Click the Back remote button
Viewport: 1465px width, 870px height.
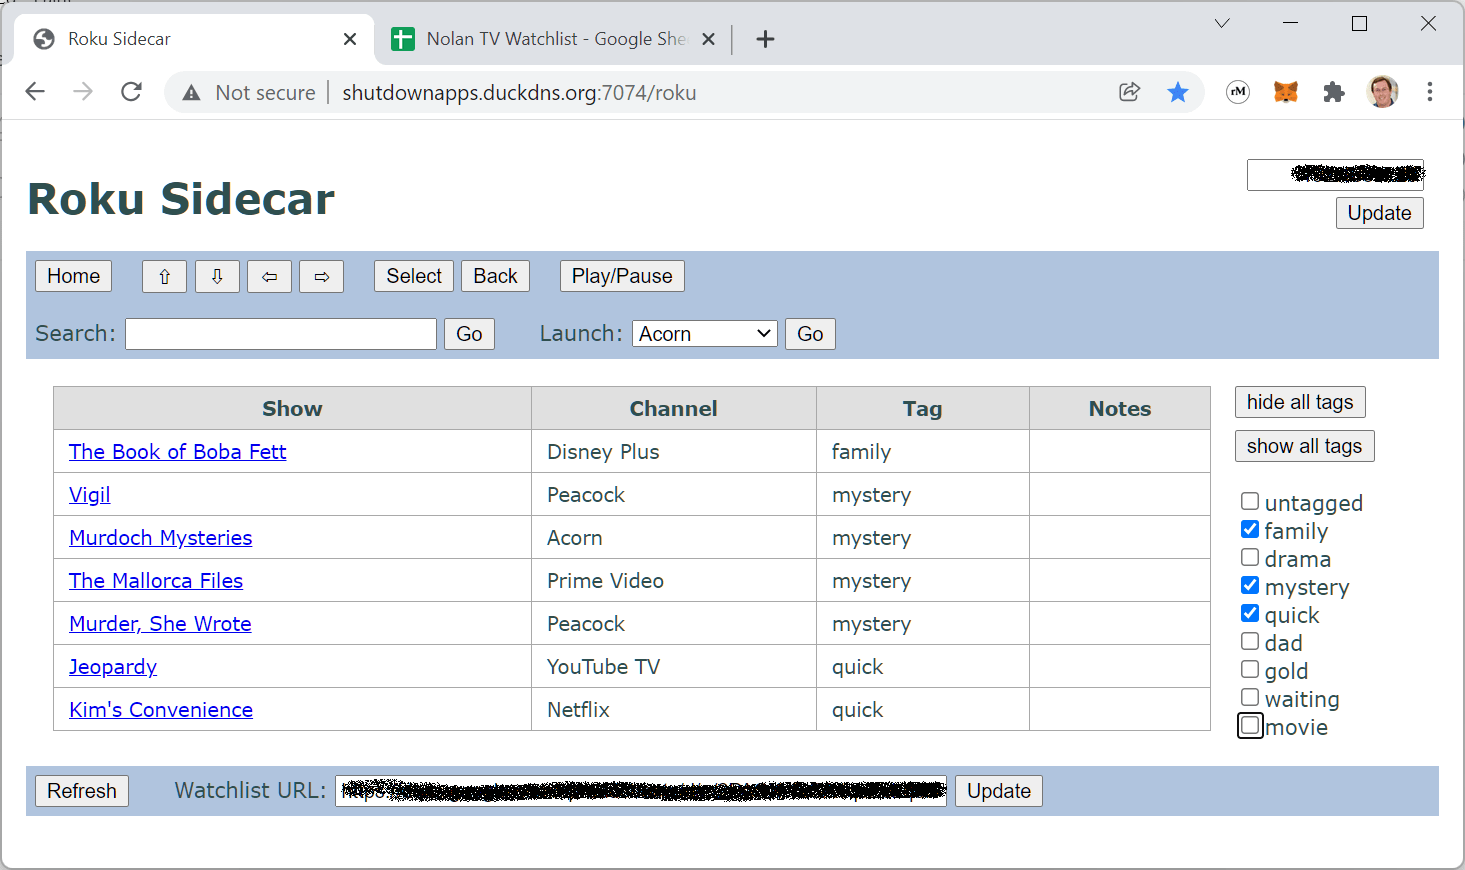click(495, 276)
